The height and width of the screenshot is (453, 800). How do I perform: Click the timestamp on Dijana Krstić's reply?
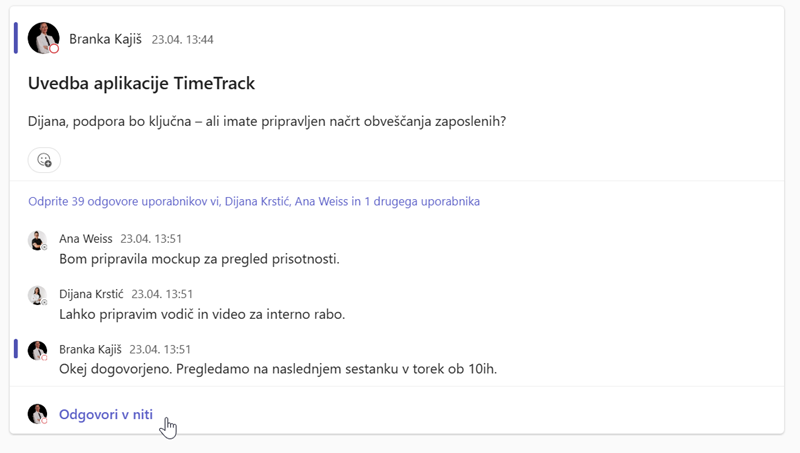(162, 294)
